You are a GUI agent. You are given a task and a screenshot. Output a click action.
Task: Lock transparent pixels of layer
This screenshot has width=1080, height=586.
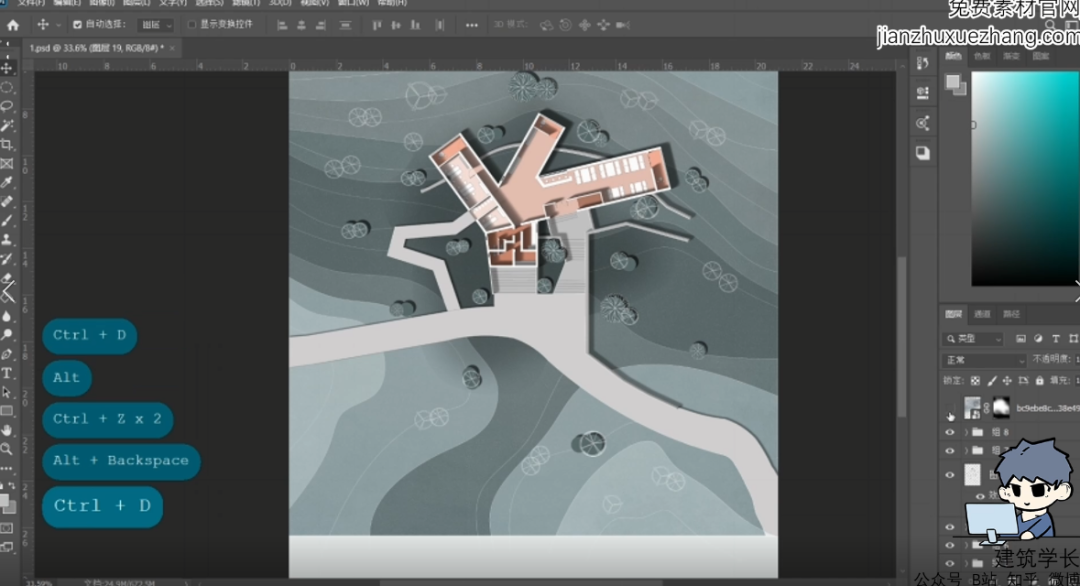point(975,380)
